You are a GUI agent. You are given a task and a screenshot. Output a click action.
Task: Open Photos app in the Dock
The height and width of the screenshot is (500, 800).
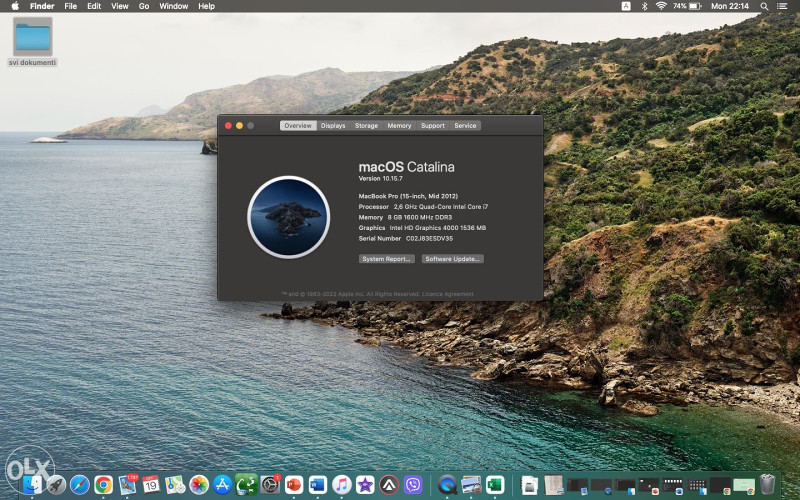[199, 485]
